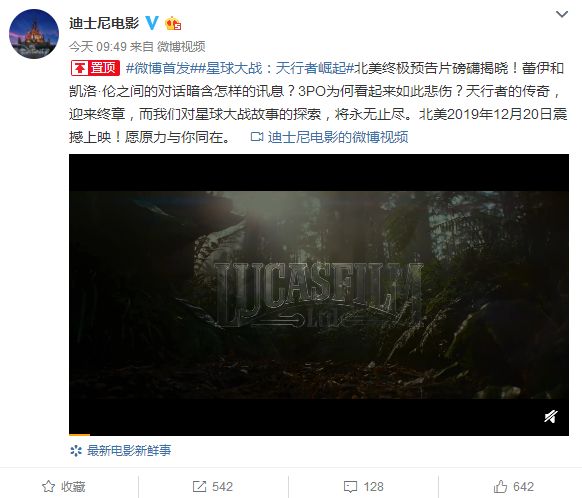Image resolution: width=582 pixels, height=498 pixels.
Task: Expand the post options chevron
Action: [x=562, y=15]
